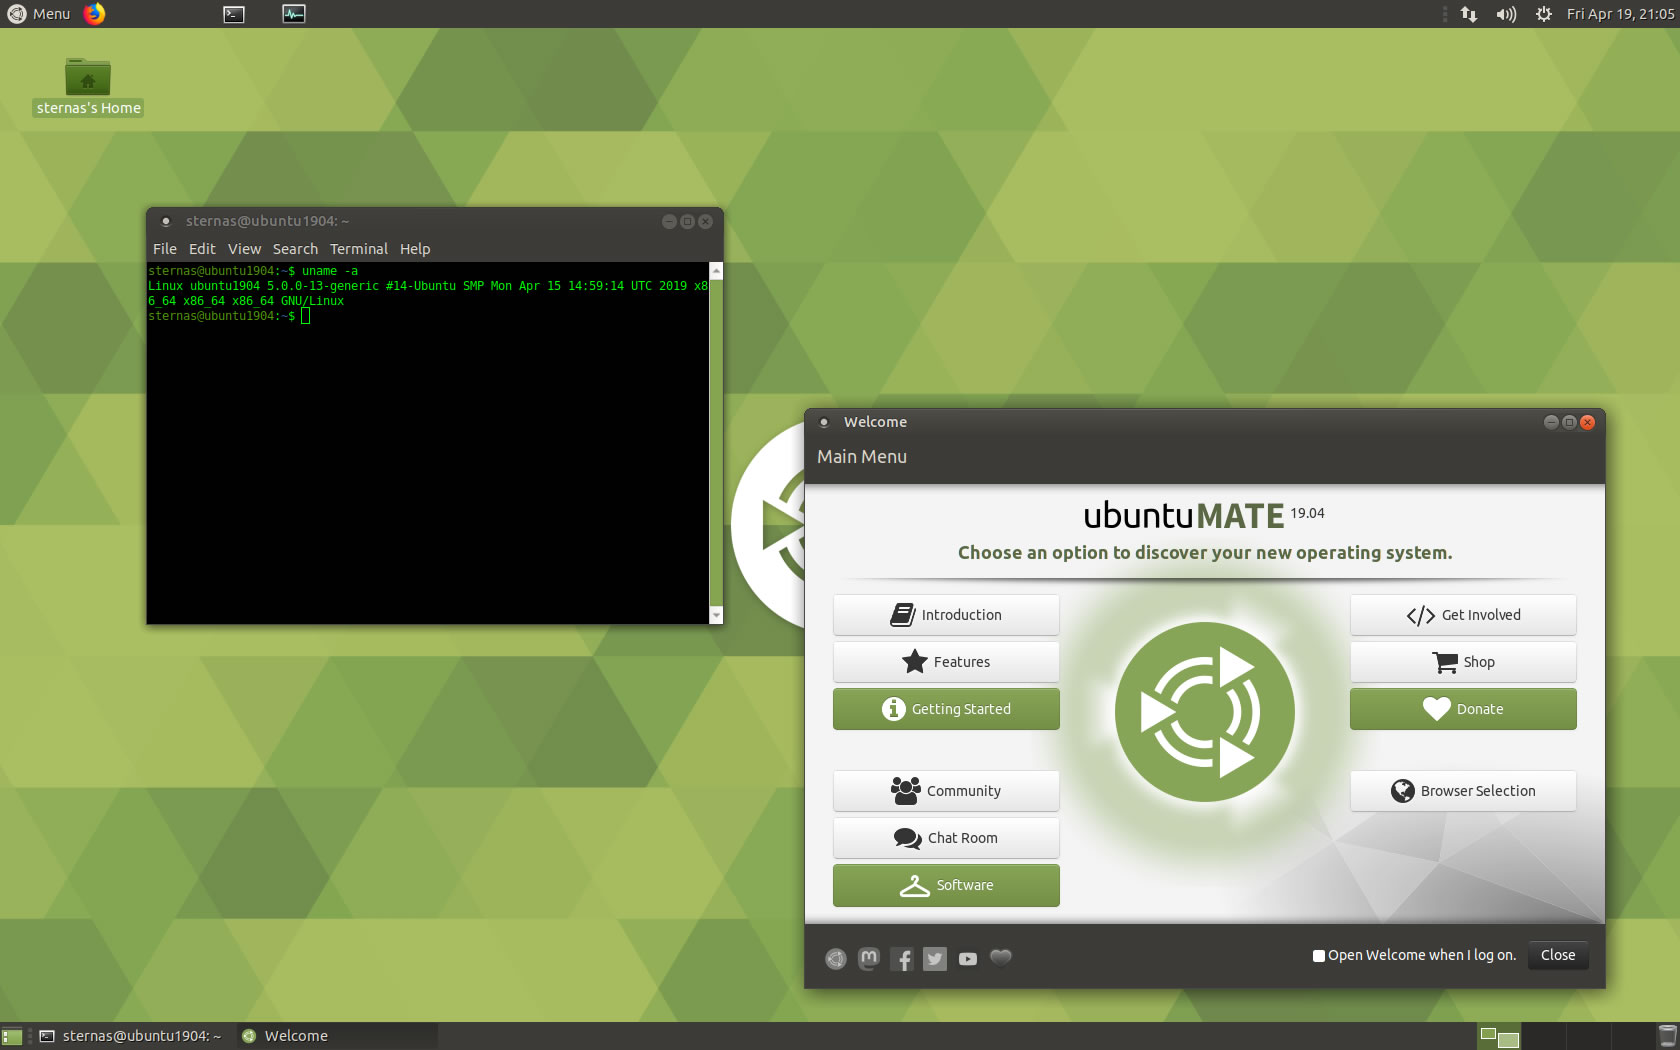The image size is (1680, 1050).
Task: Open the Mastodon social icon in Welcome
Action: pos(869,958)
